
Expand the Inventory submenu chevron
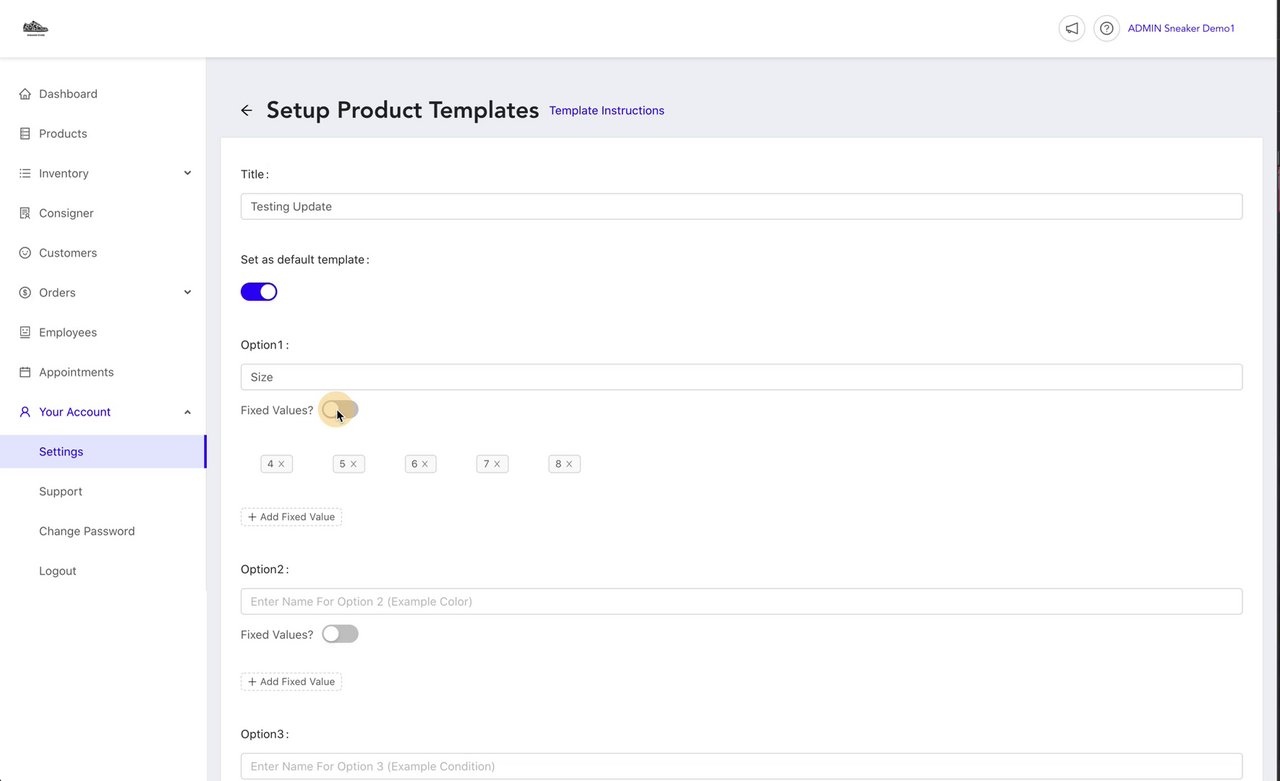click(187, 173)
